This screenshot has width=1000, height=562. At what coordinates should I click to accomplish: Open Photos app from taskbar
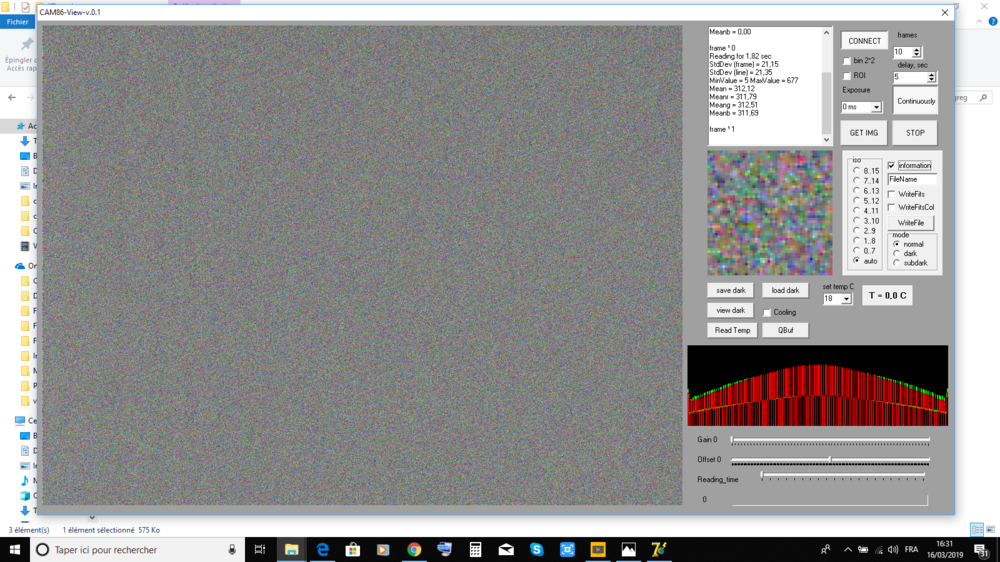[x=628, y=549]
